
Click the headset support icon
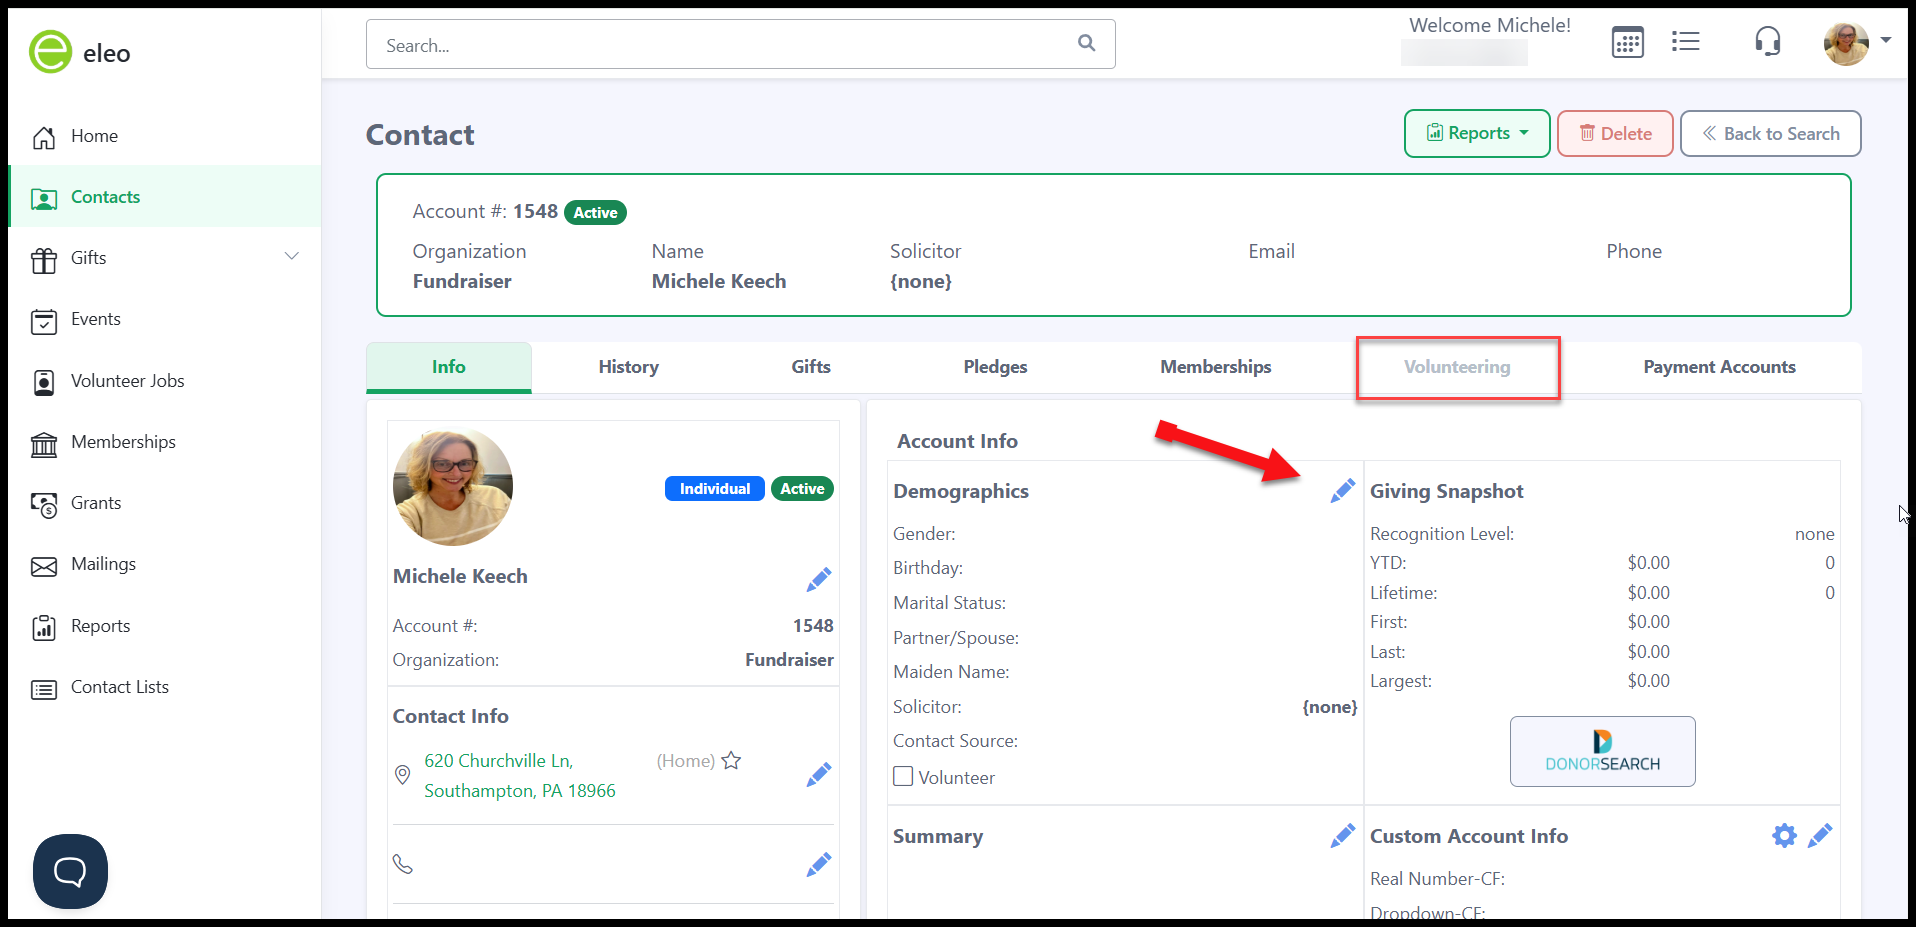1768,42
